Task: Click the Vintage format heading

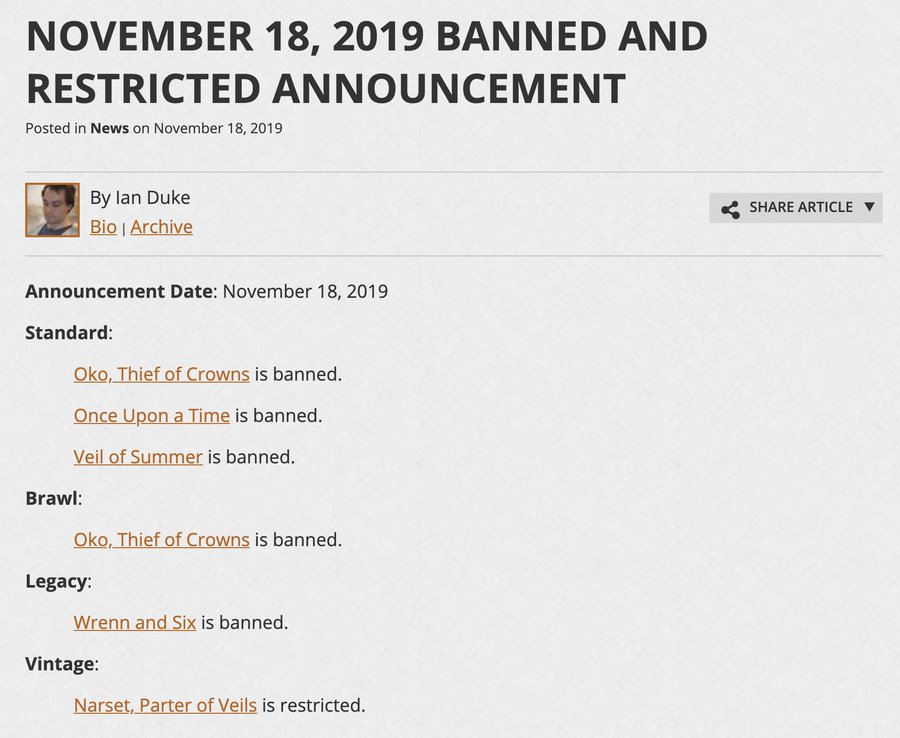Action: (60, 664)
